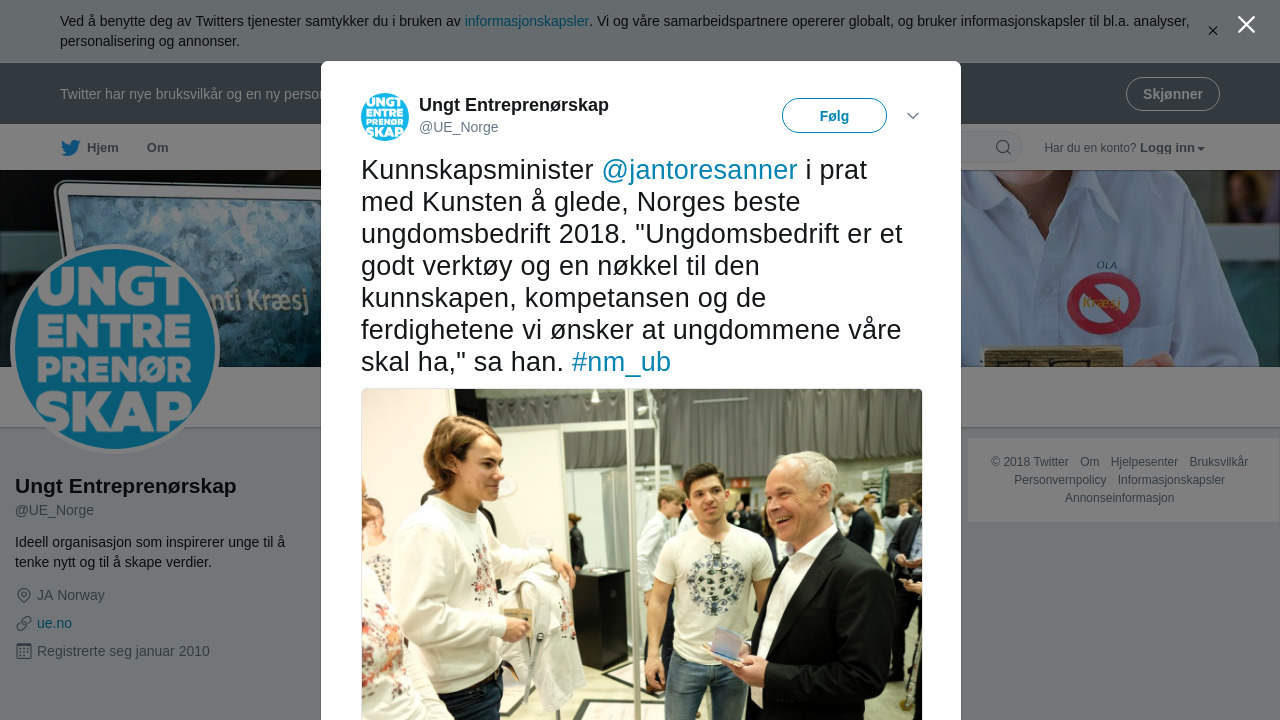Viewport: 1280px width, 720px height.
Task: Click the tweet author's round avatar
Action: [385, 117]
